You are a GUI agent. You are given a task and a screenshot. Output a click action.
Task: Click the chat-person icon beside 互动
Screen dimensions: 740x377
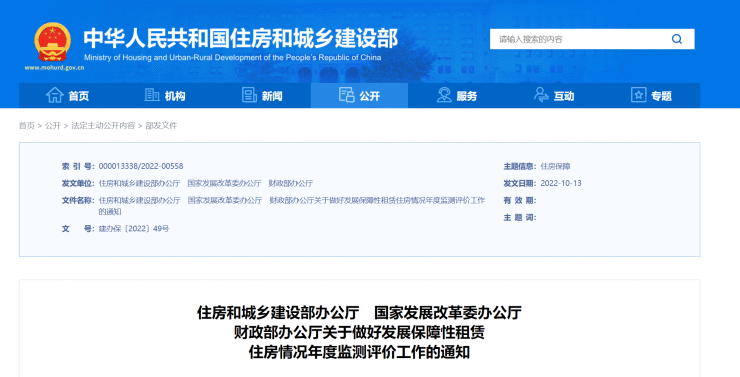541,95
